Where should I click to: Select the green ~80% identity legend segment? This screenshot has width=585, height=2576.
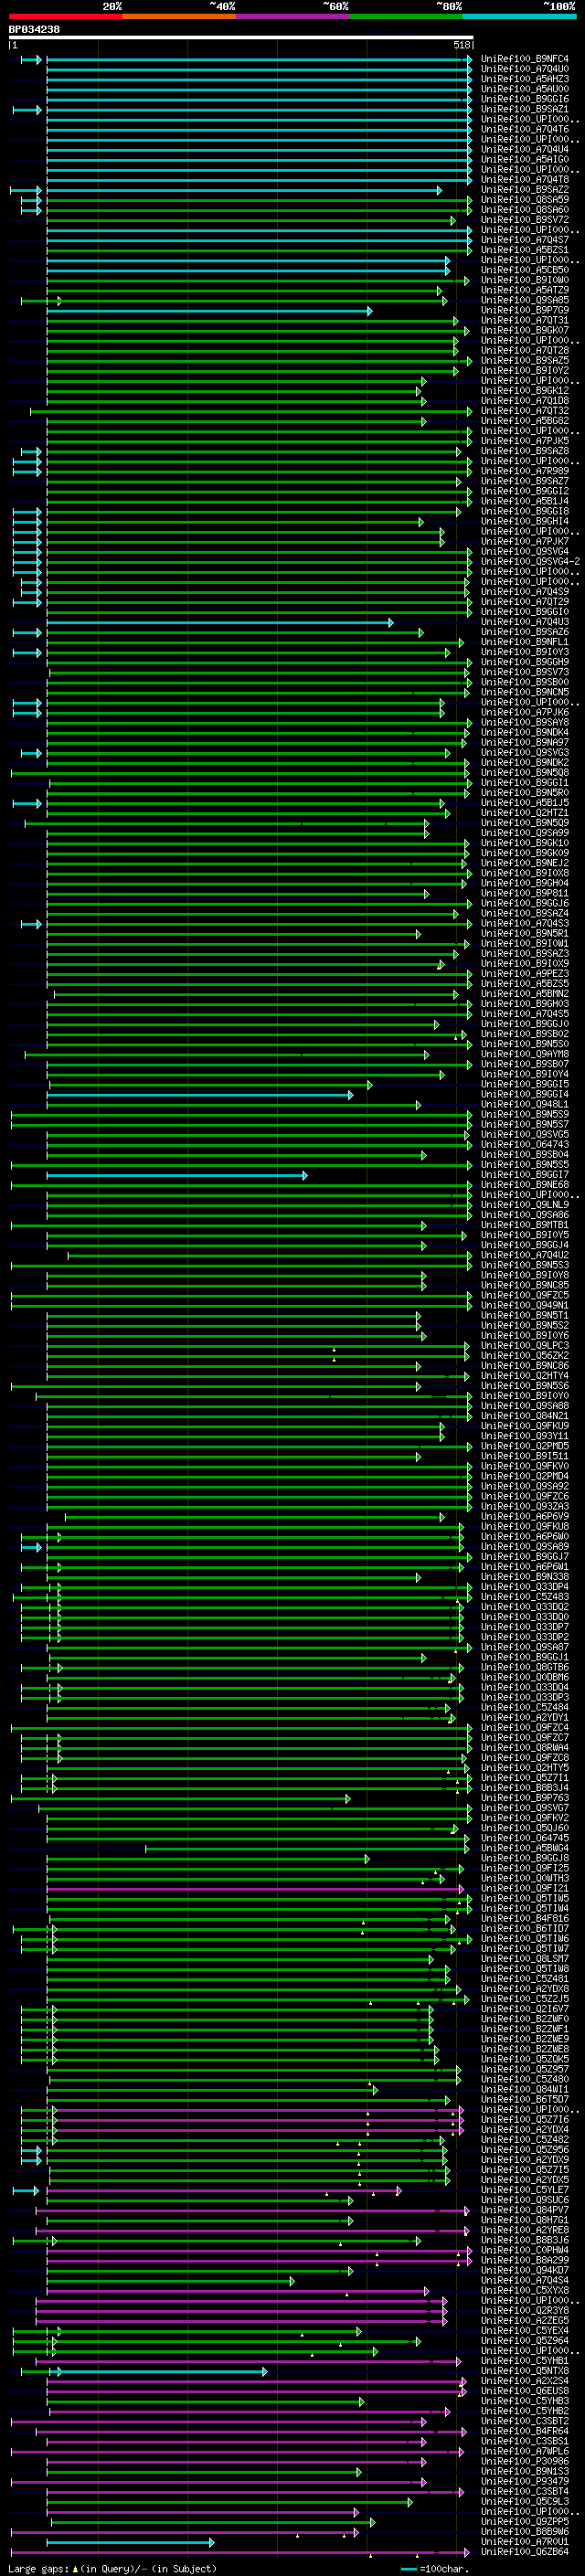[406, 16]
